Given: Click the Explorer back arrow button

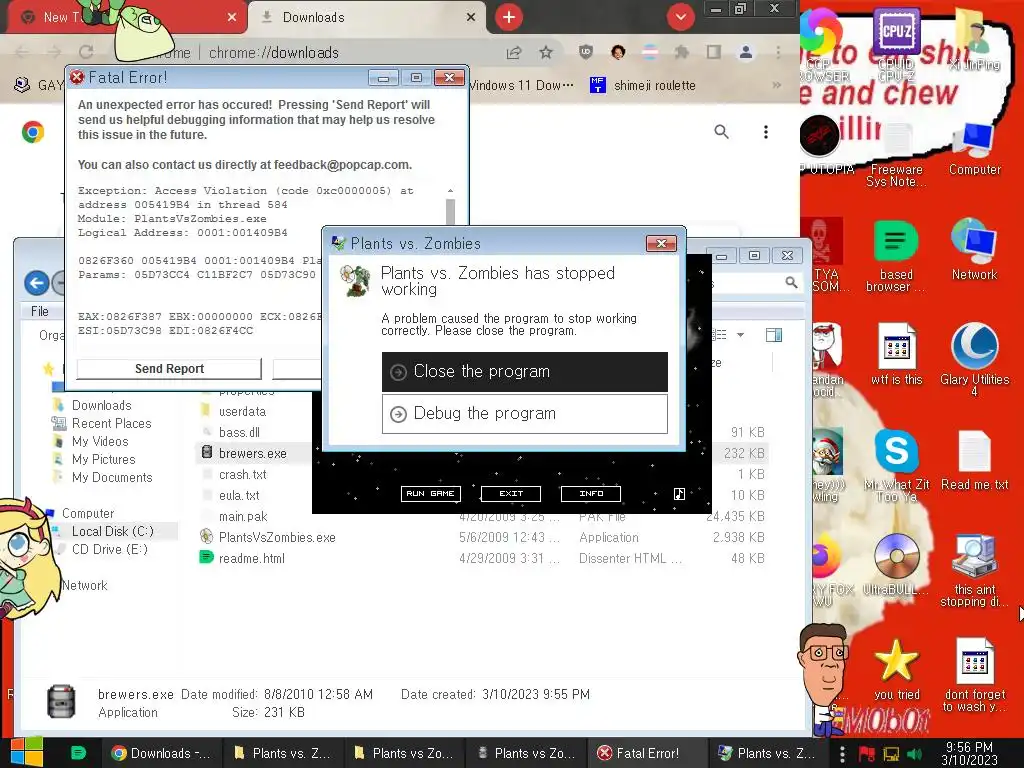Looking at the screenshot, I should pyautogui.click(x=37, y=283).
